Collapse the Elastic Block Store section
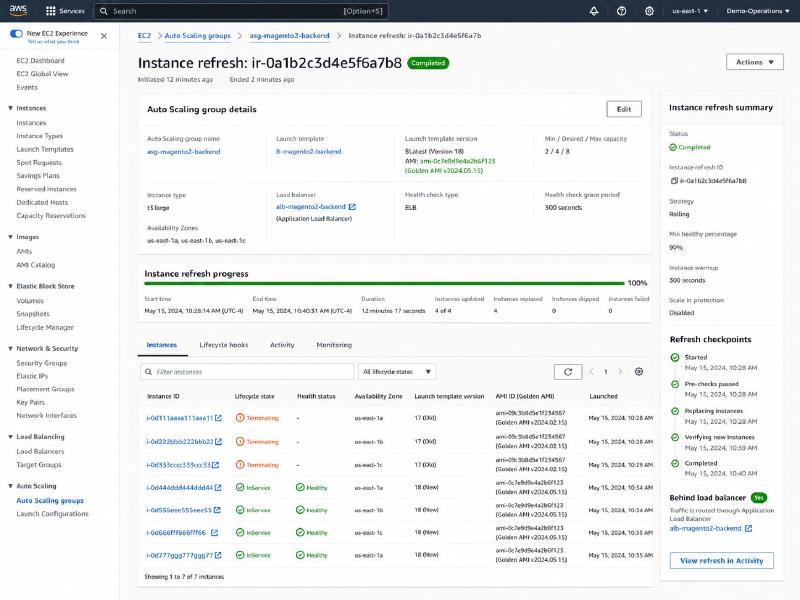 click(x=10, y=286)
